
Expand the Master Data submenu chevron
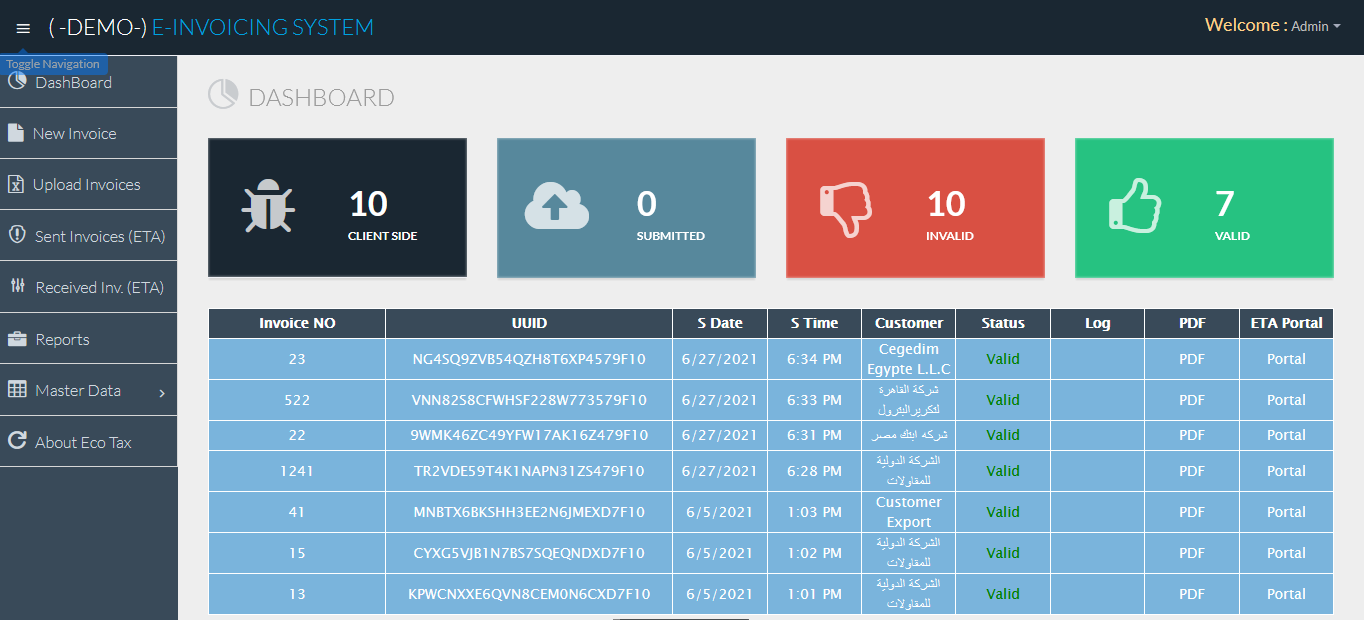point(162,393)
